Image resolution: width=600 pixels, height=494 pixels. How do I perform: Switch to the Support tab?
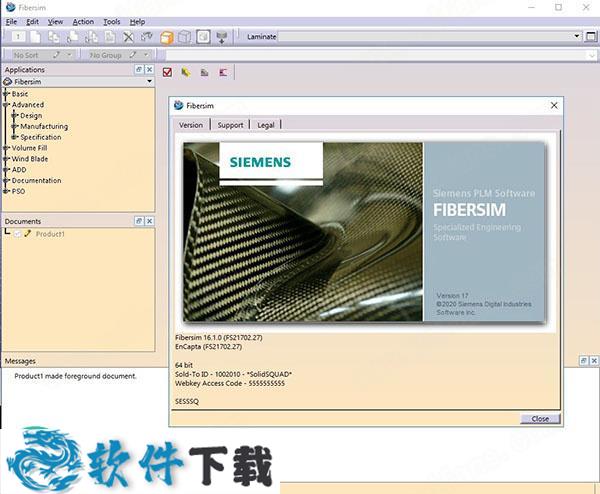[230, 125]
